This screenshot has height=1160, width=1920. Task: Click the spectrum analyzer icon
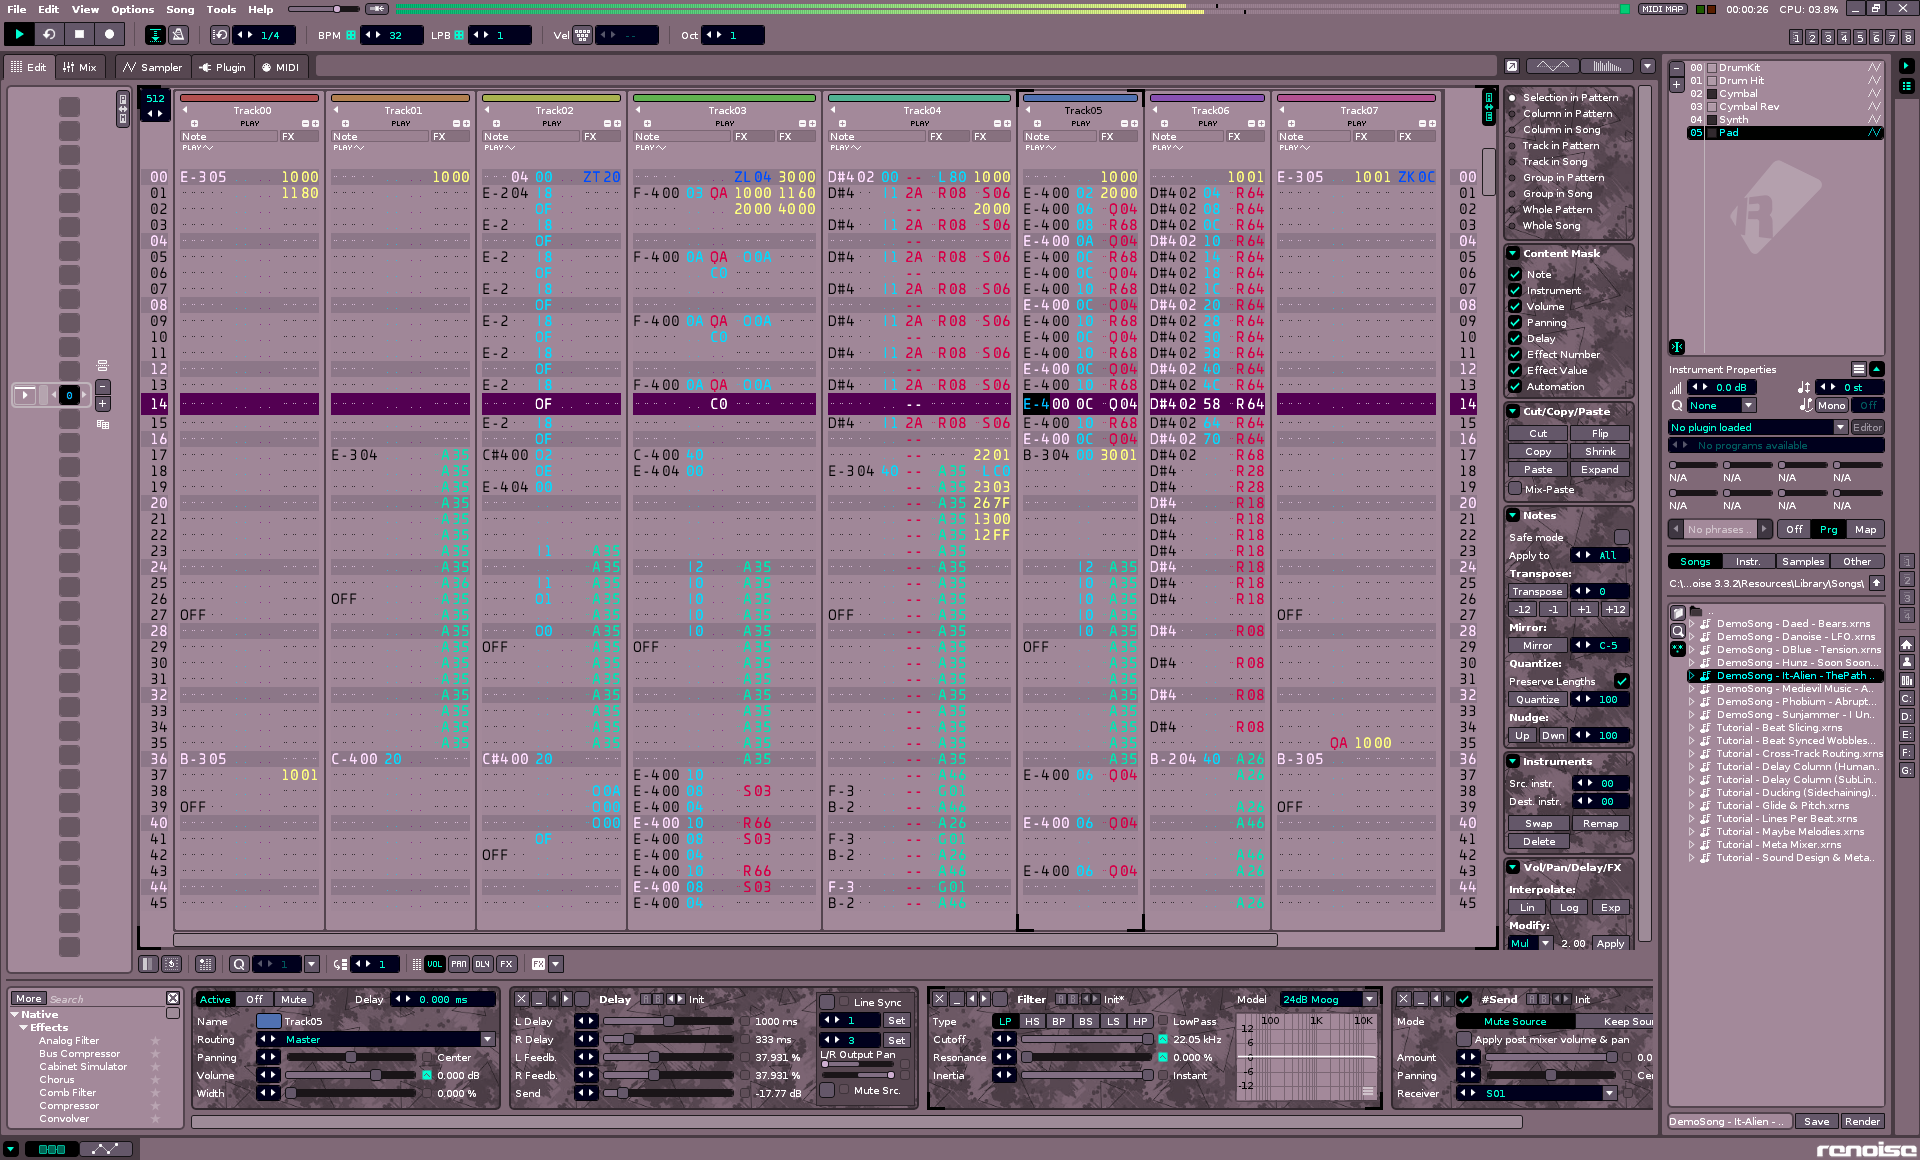[1607, 66]
